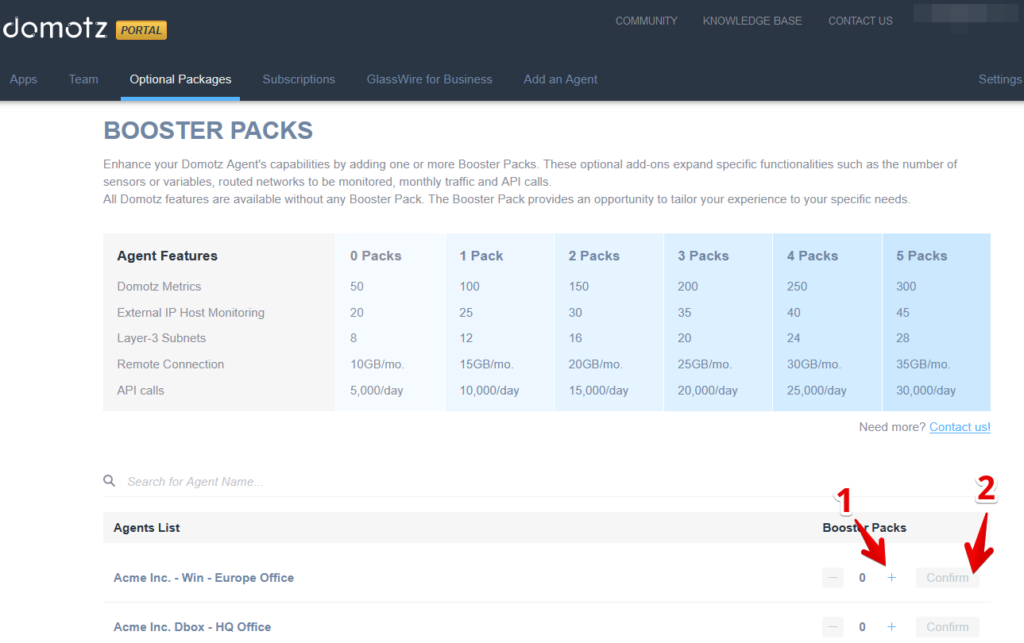This screenshot has width=1024, height=643.
Task: Click the '300' Domotz Metrics cell
Action: tap(906, 287)
